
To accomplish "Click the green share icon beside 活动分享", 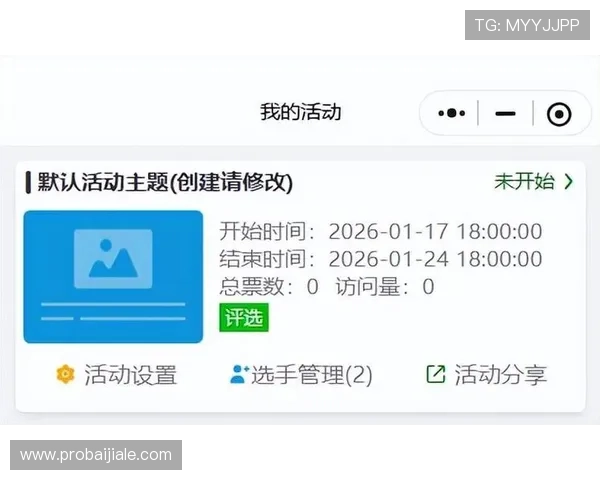I will pyautogui.click(x=436, y=374).
